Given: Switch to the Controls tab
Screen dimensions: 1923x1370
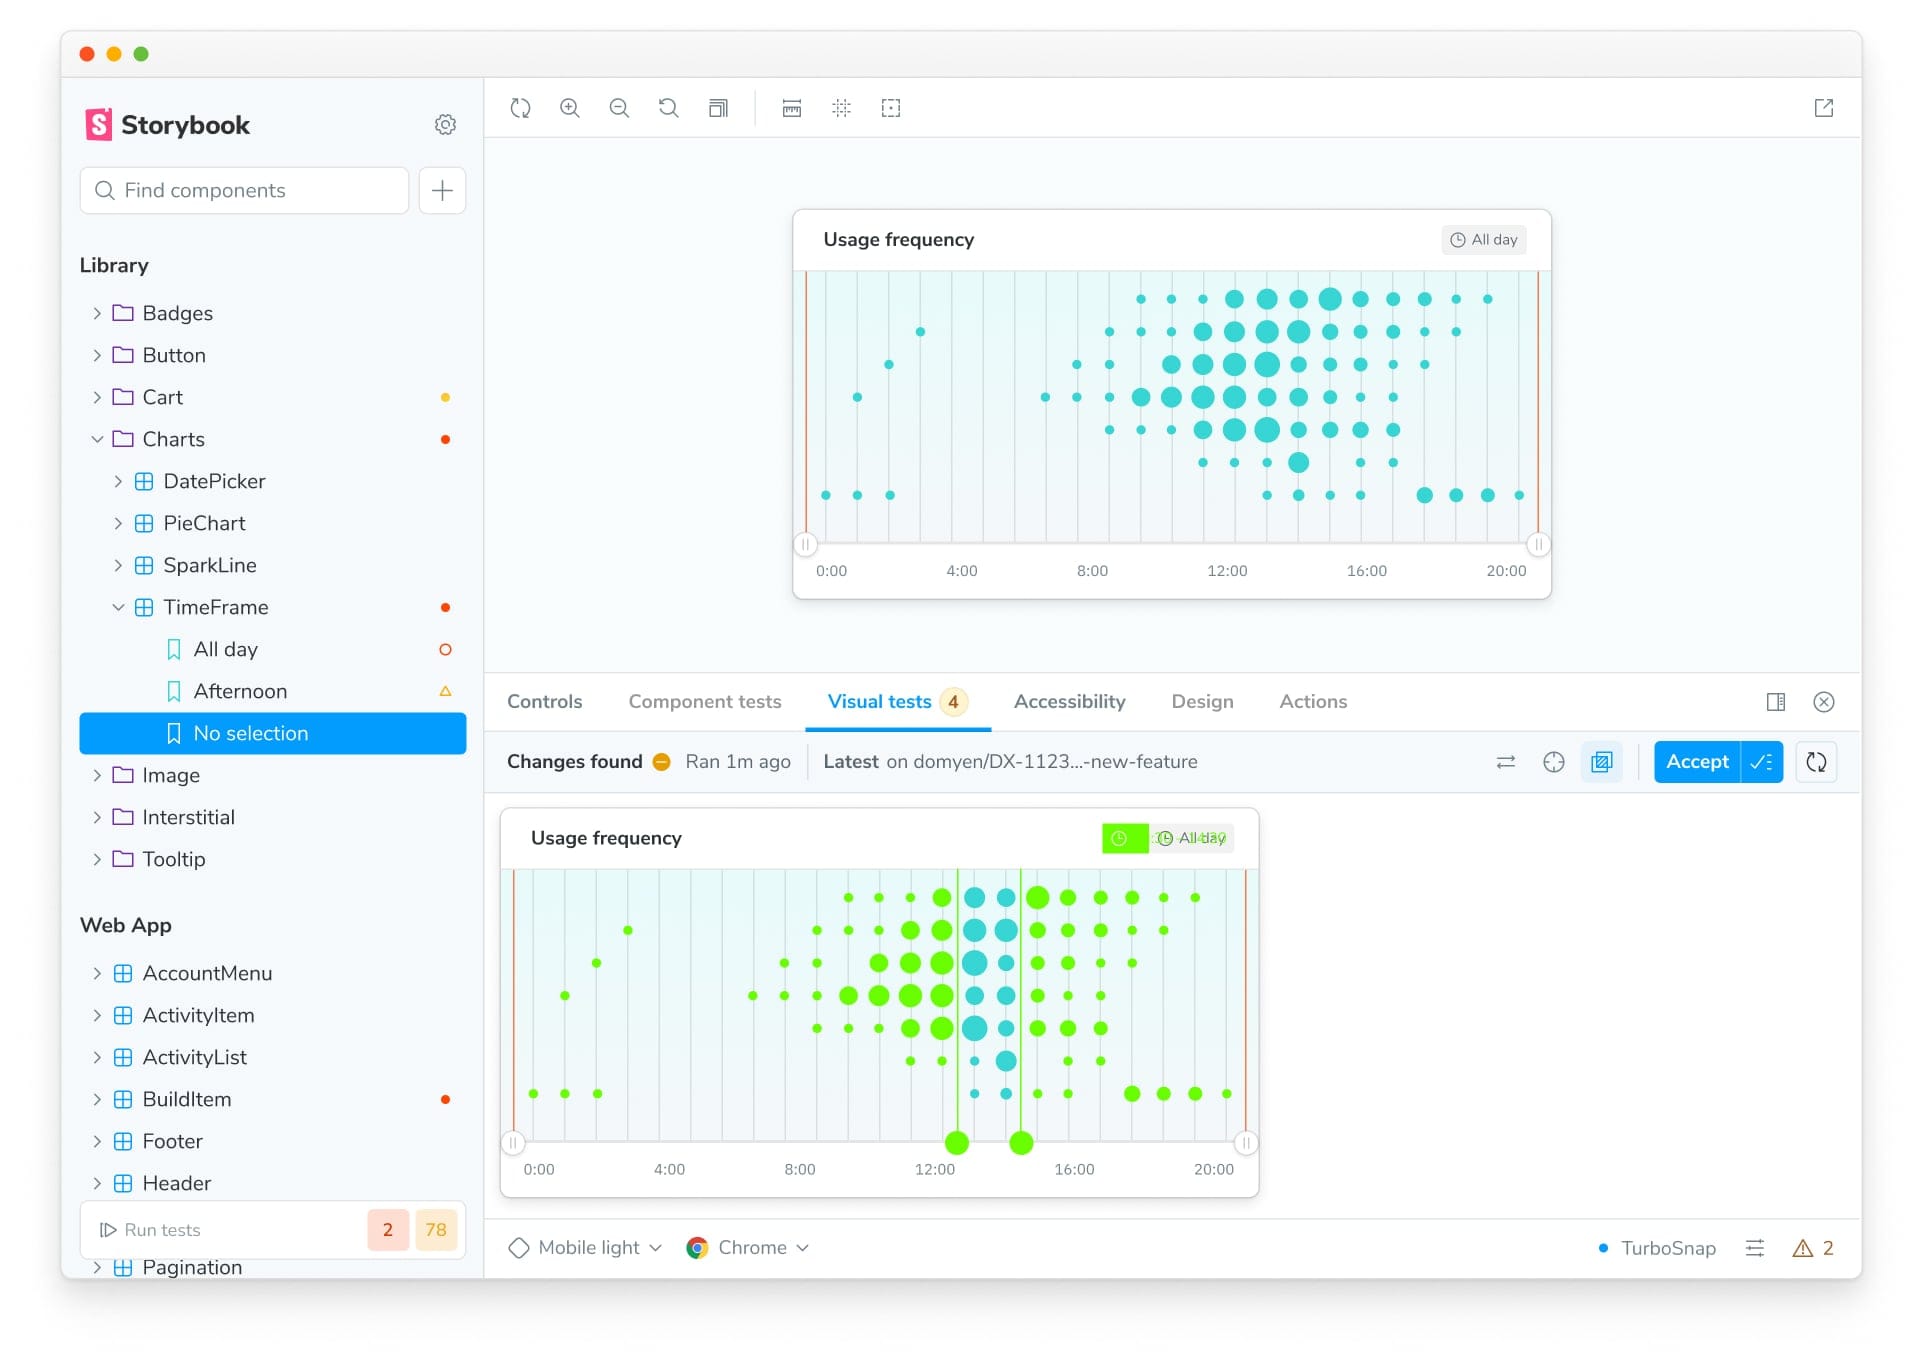Looking at the screenshot, I should 544,702.
